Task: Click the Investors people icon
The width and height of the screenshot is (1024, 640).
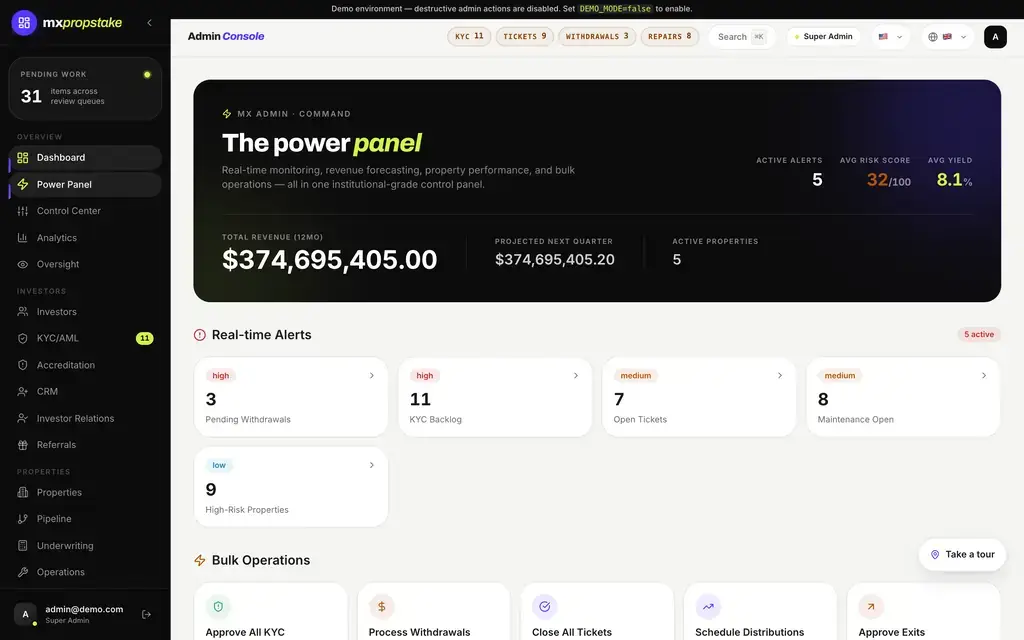Action: pos(23,312)
